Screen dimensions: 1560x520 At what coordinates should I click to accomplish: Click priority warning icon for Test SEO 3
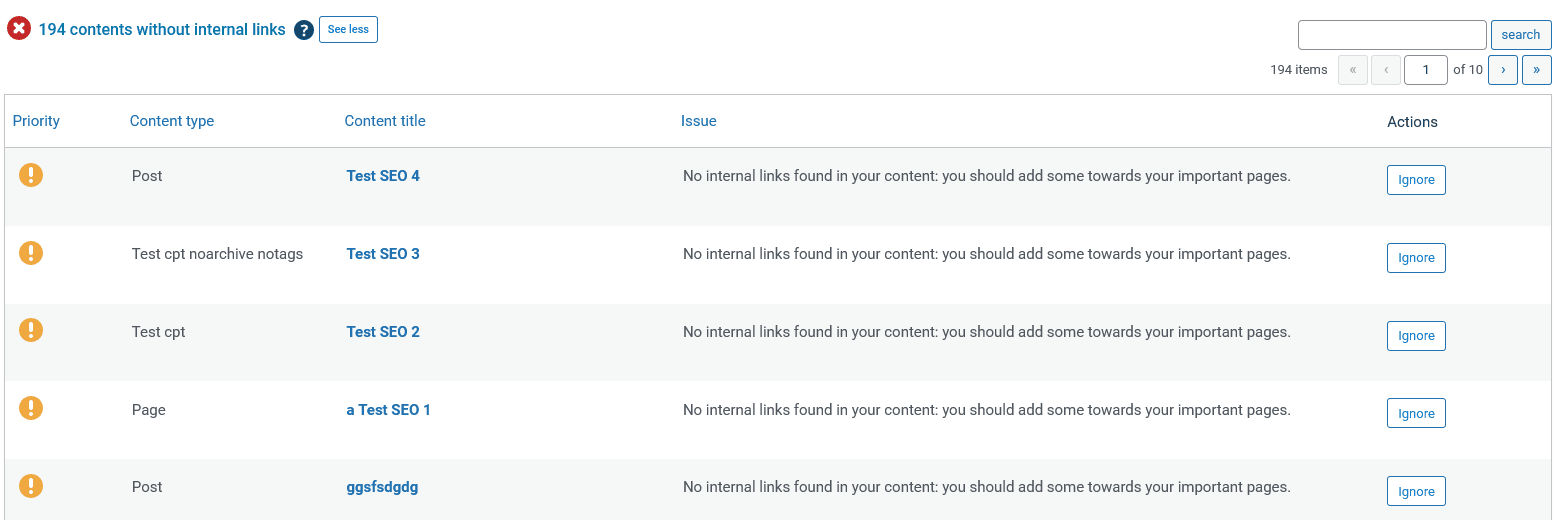pyautogui.click(x=31, y=254)
